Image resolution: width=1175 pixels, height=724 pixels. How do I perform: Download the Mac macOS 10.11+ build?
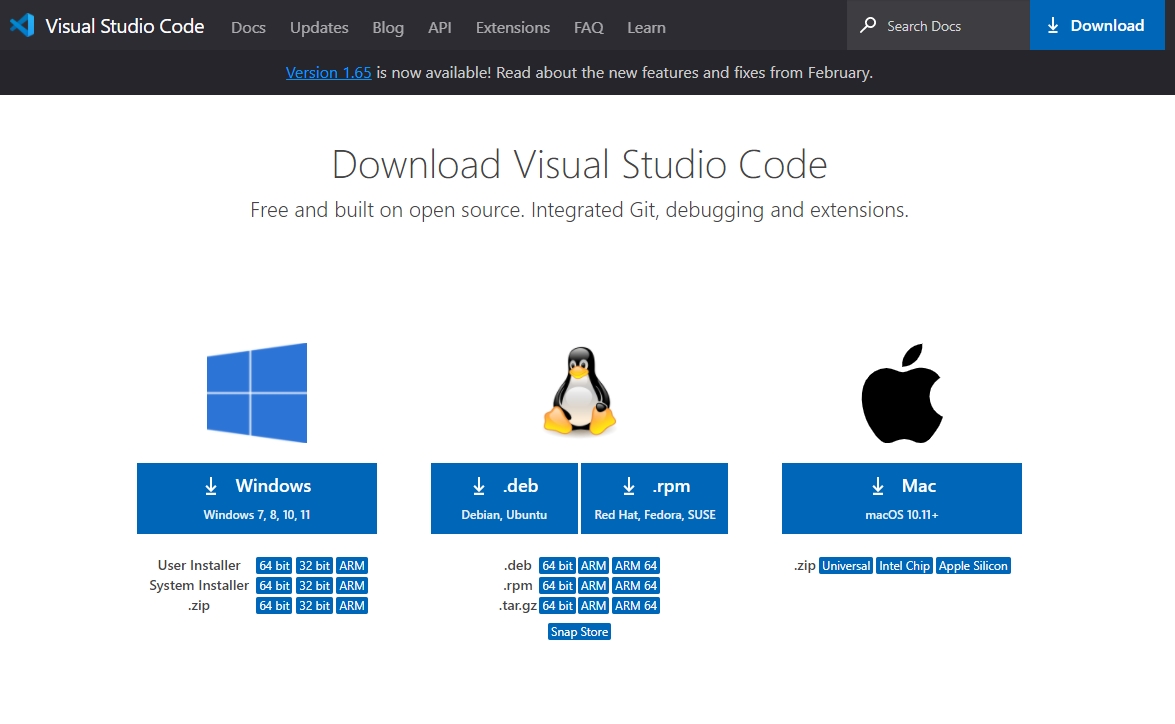902,498
